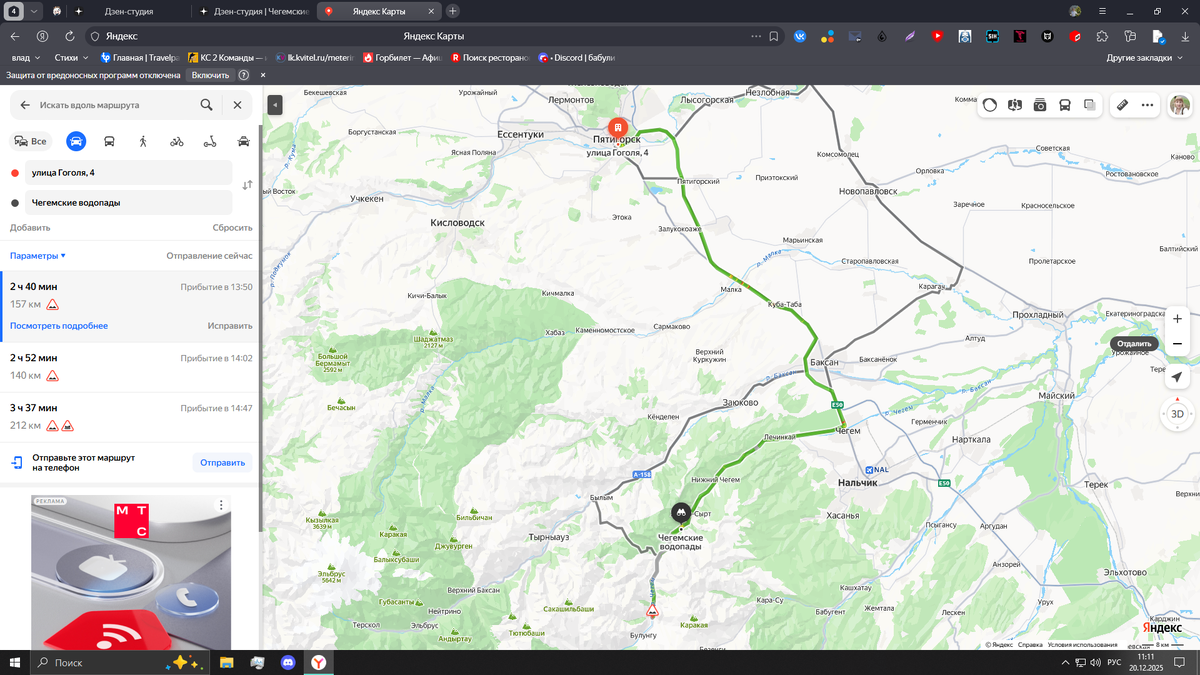1200x675 pixels.
Task: Toggle the street photos camera icon
Action: [x=1040, y=105]
